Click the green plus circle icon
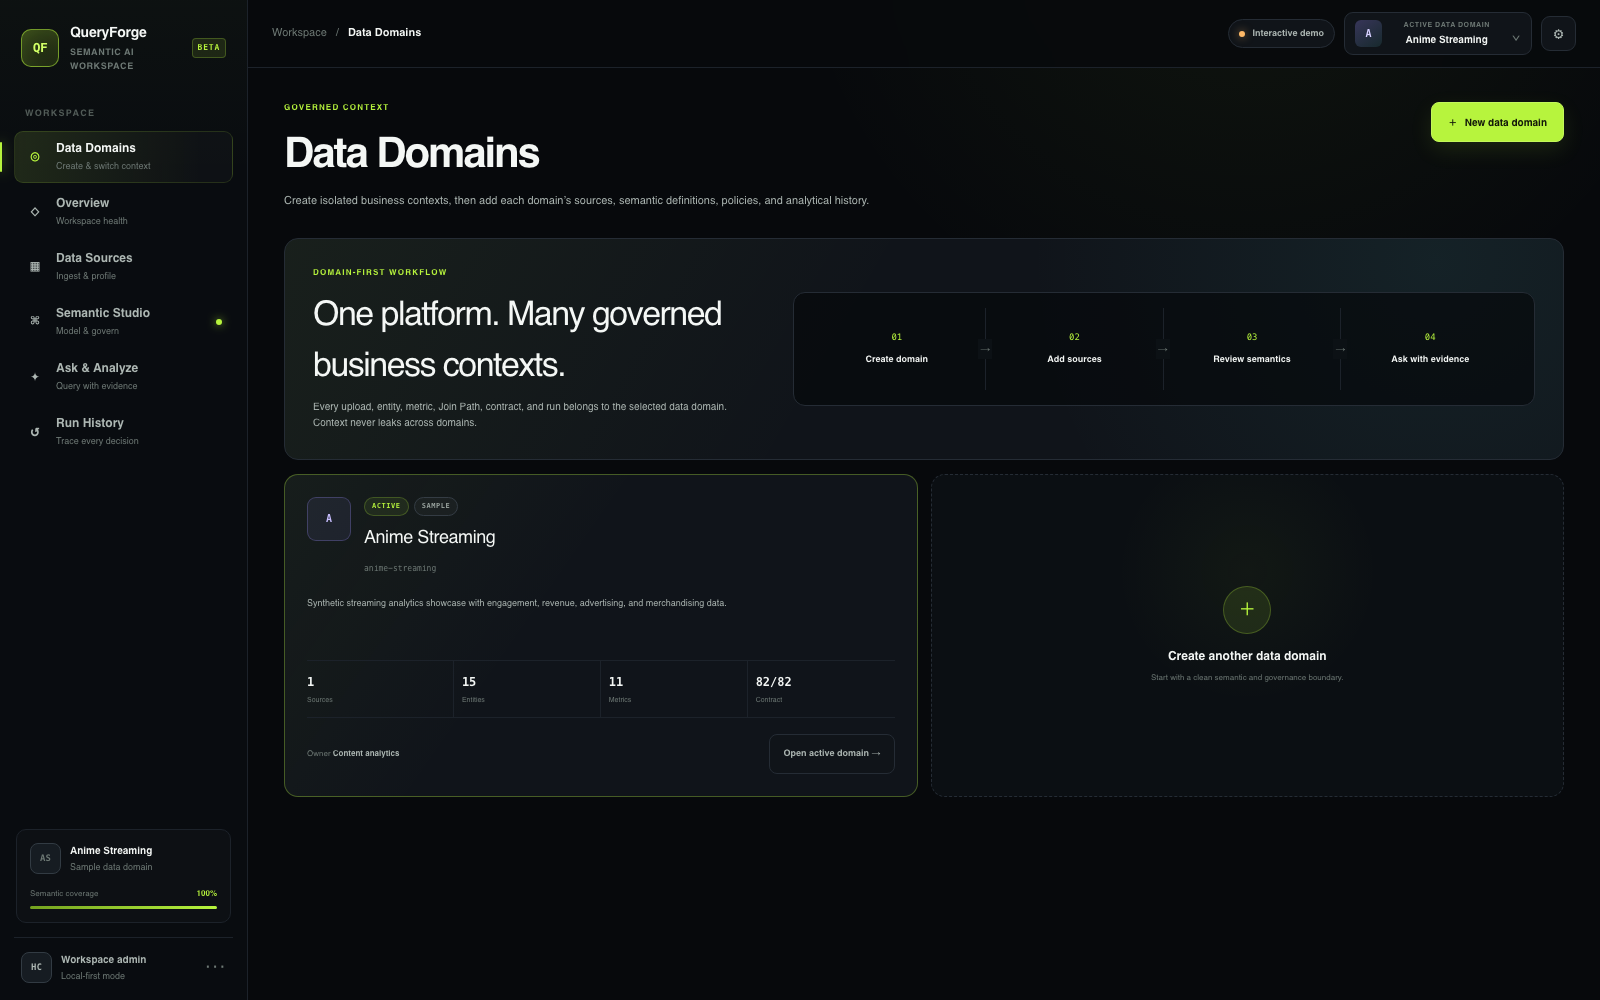This screenshot has width=1600, height=1000. coord(1247,609)
